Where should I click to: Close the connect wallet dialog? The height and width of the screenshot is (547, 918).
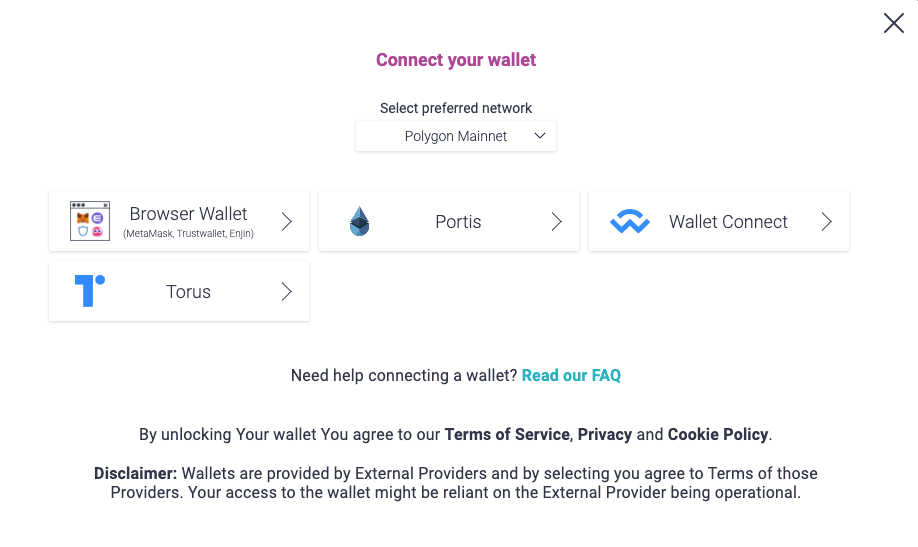tap(893, 23)
